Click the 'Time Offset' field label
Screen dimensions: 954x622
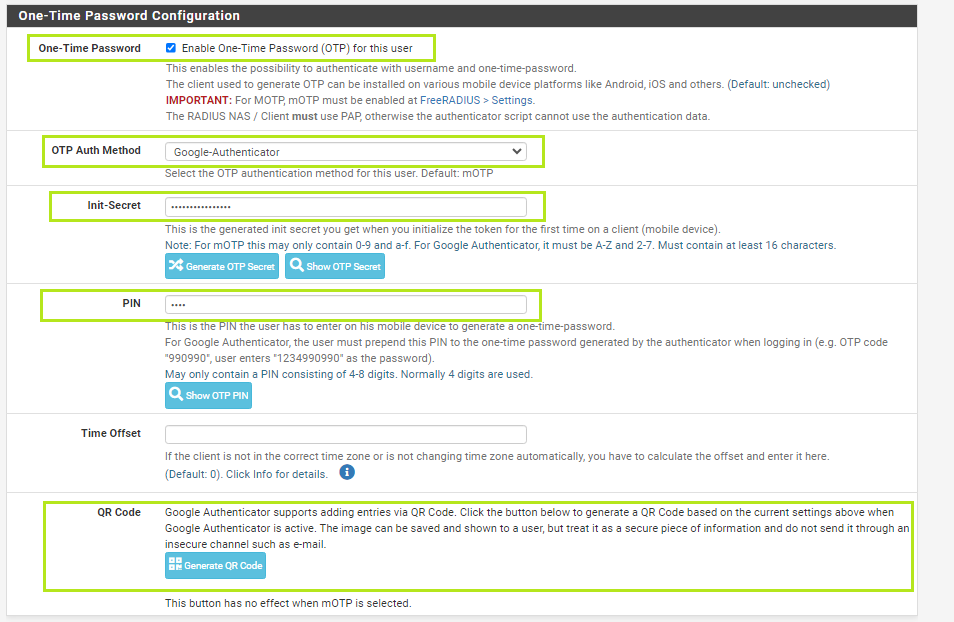(x=111, y=434)
